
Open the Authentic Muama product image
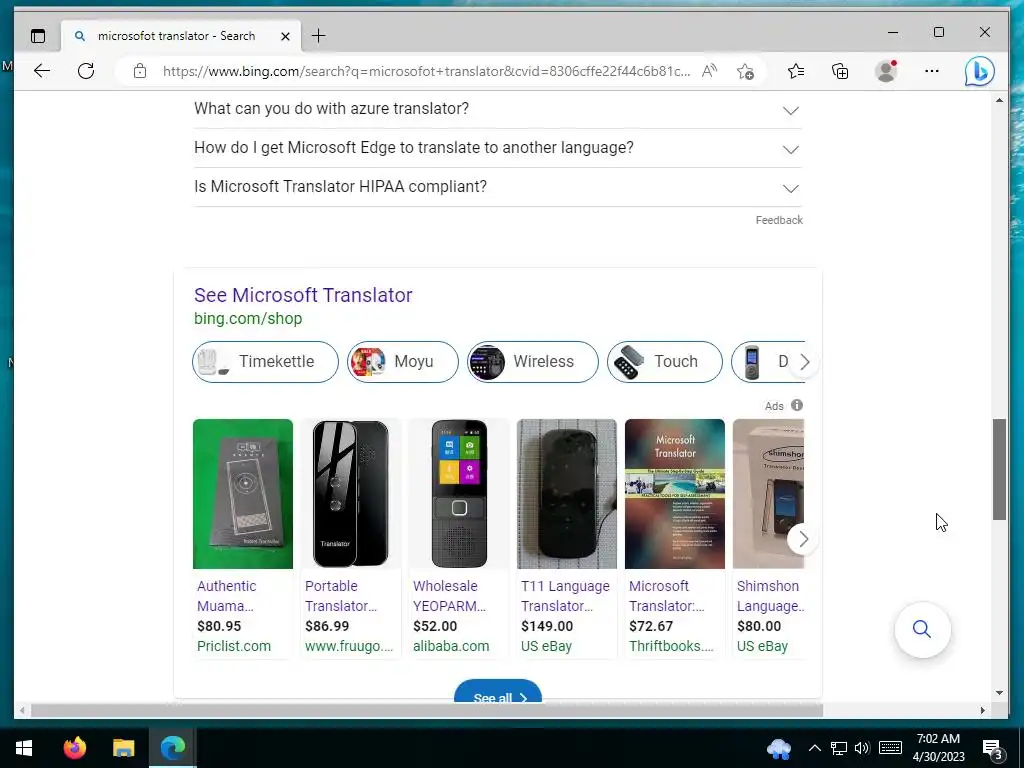243,494
